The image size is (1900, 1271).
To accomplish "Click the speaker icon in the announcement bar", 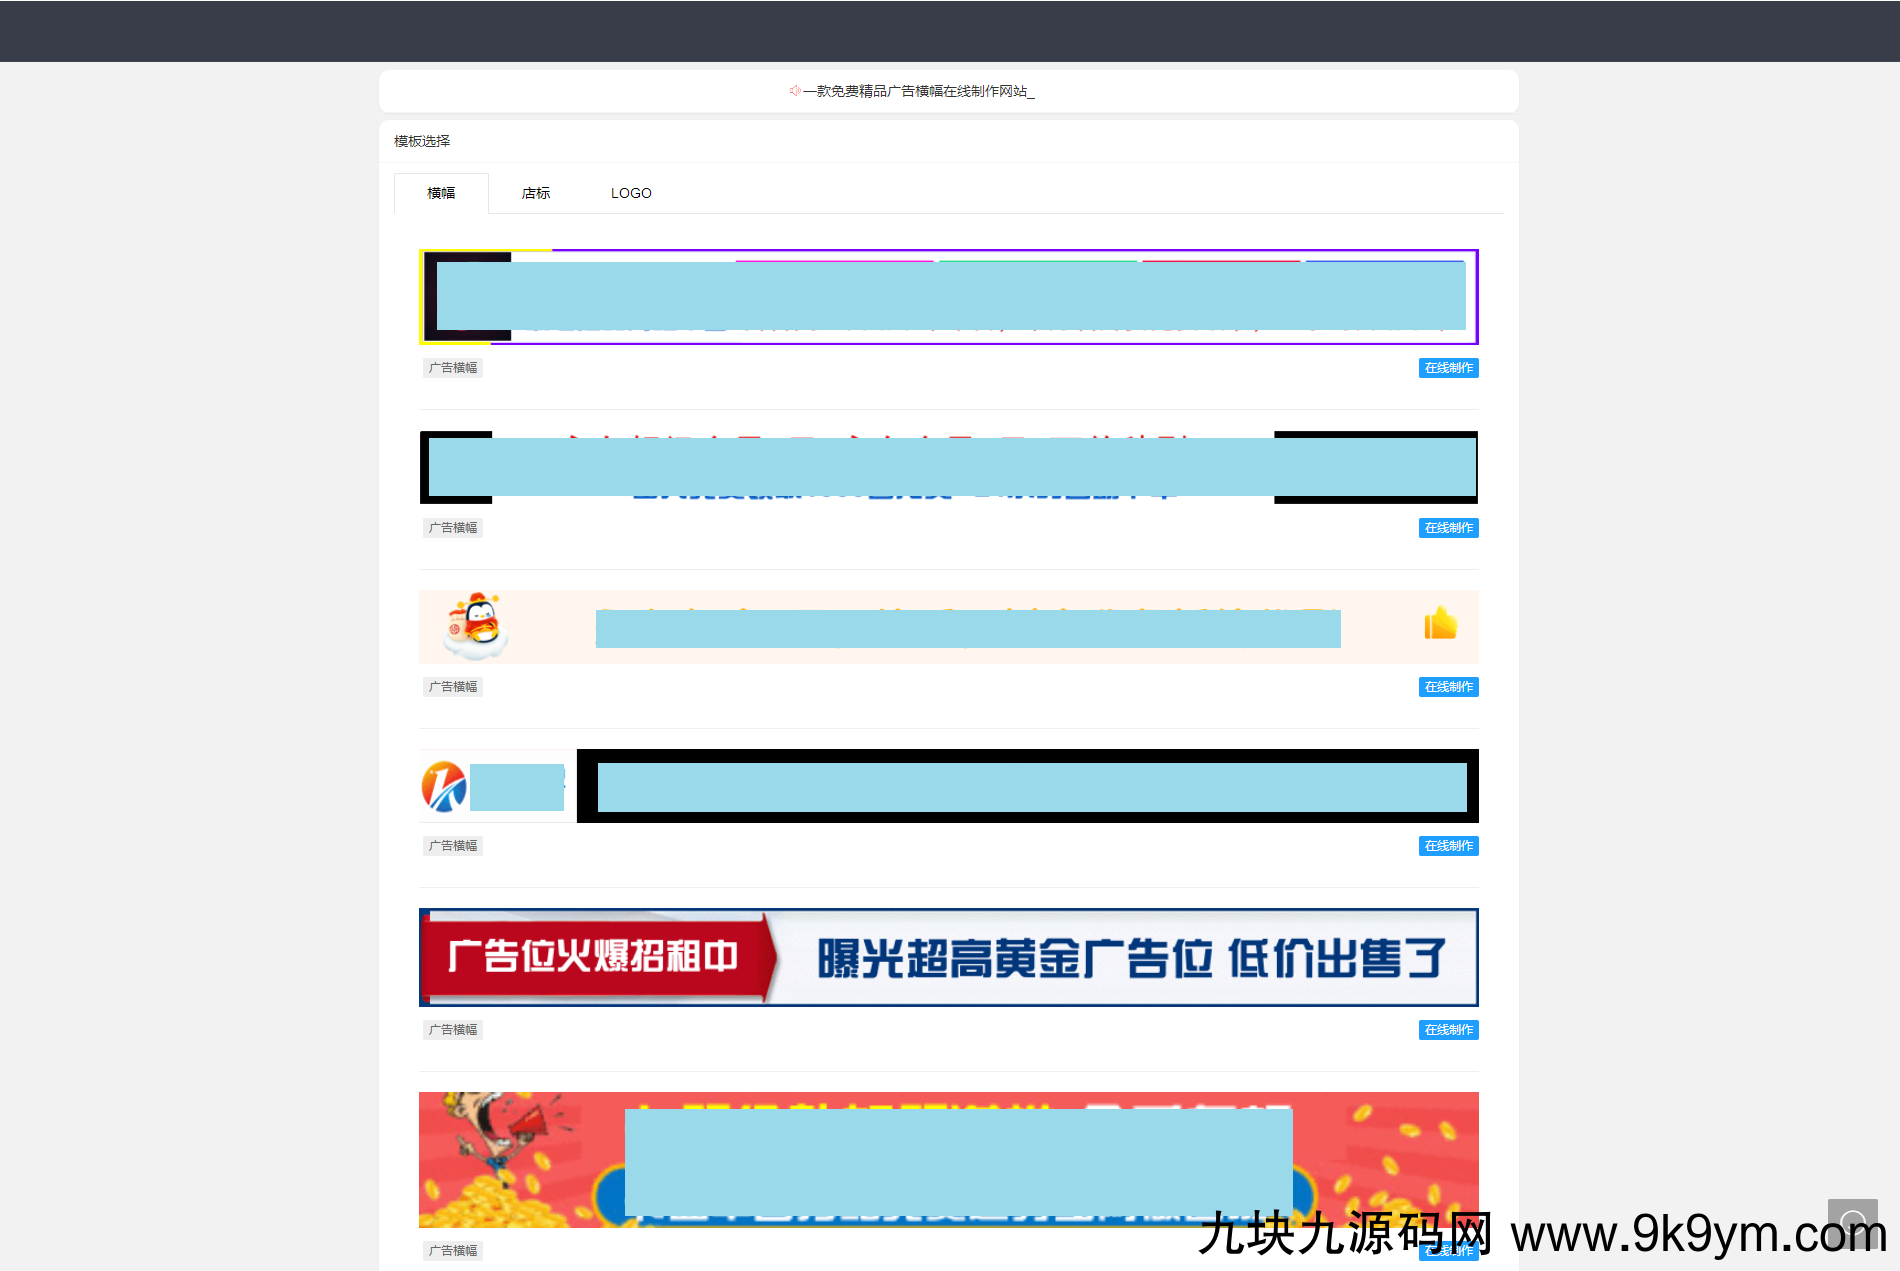I will coord(794,91).
